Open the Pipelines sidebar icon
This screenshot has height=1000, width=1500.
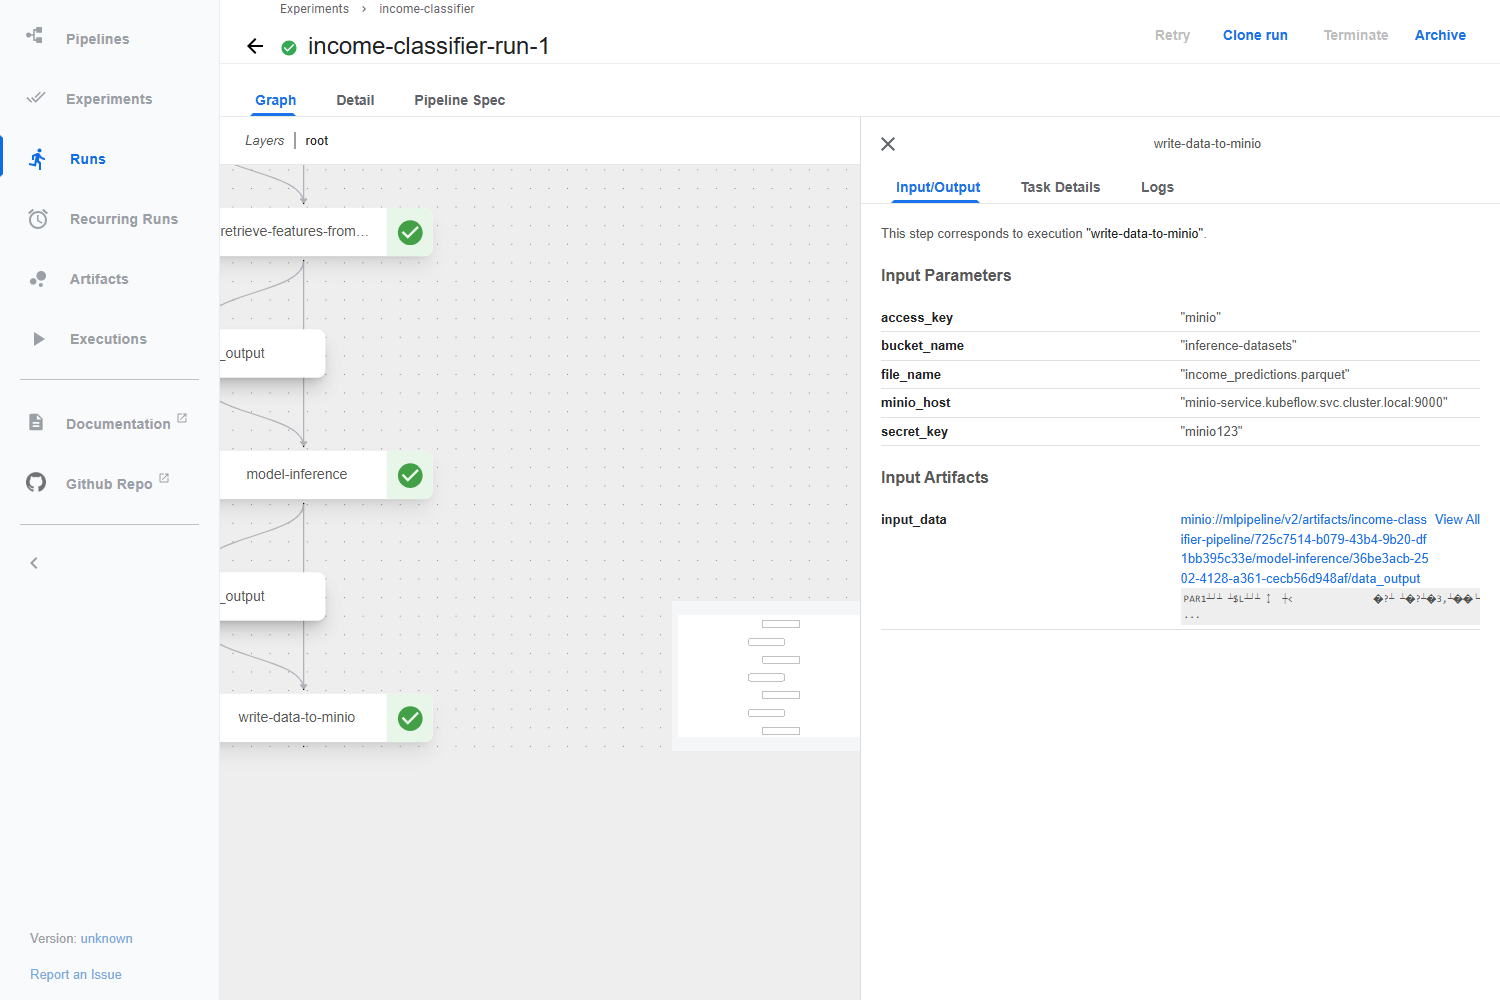pos(35,36)
